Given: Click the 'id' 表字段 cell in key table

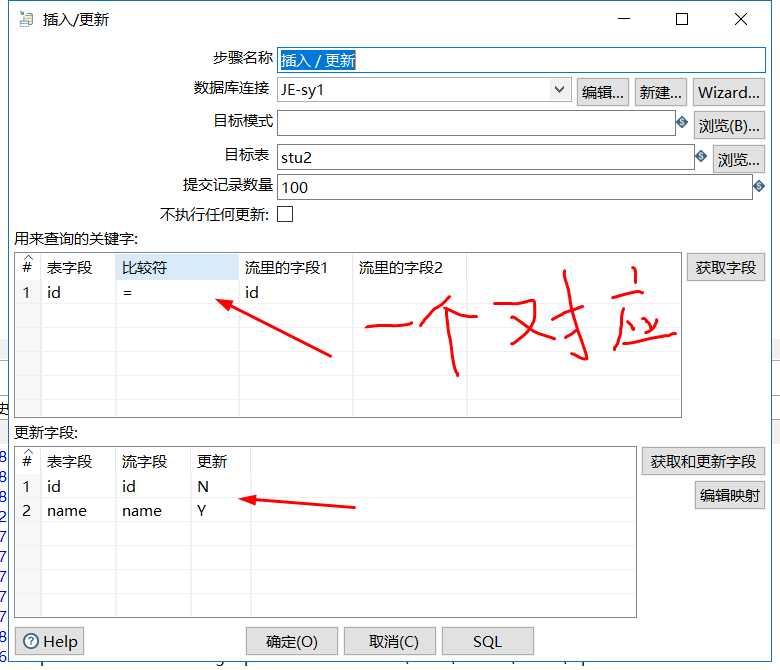Looking at the screenshot, I should tap(78, 292).
